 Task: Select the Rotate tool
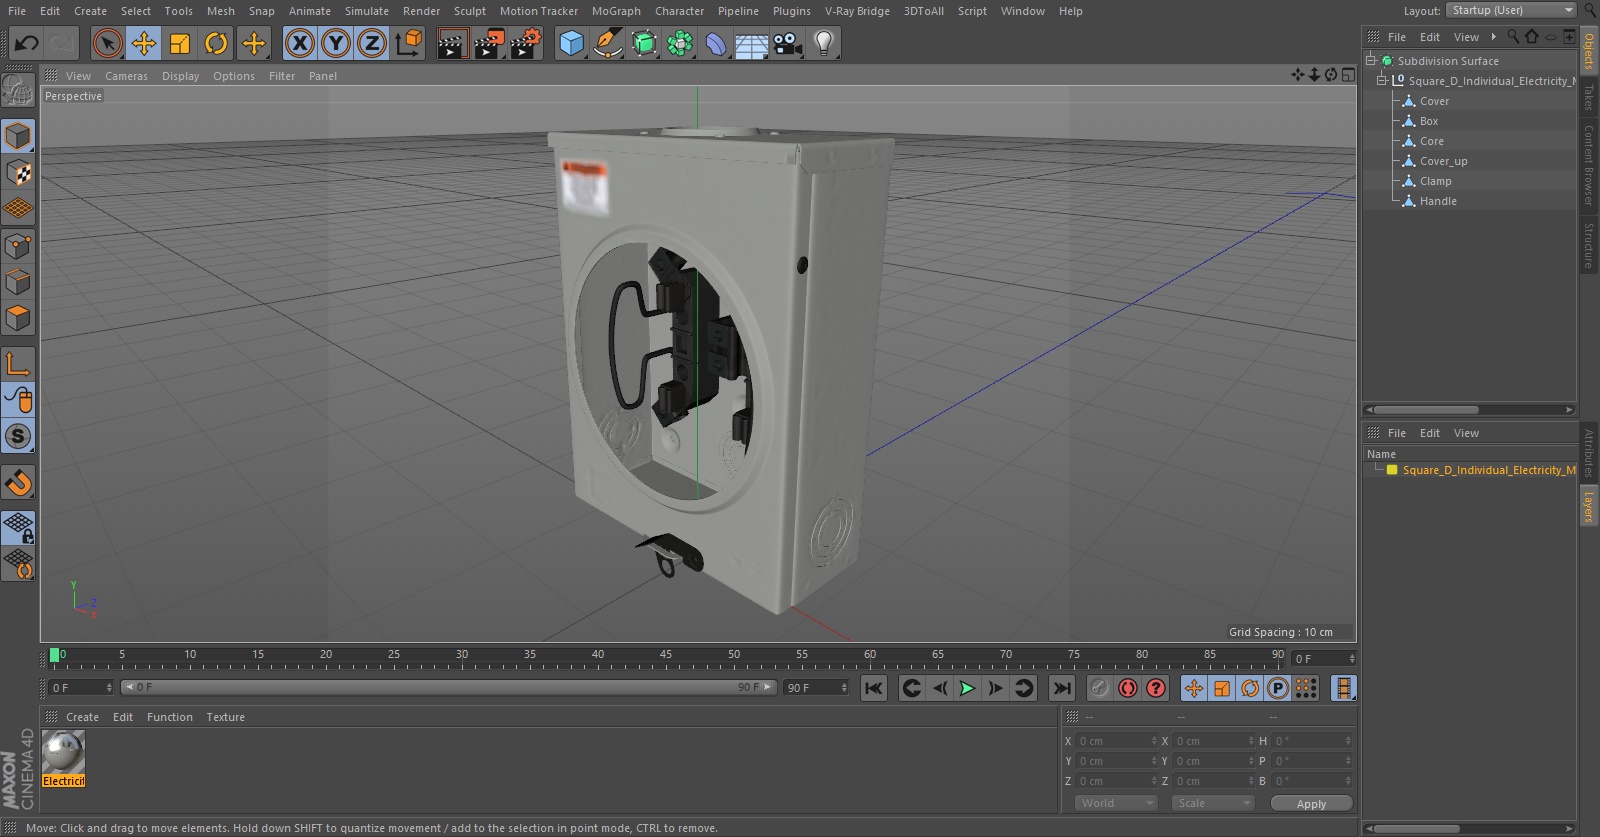click(x=216, y=43)
